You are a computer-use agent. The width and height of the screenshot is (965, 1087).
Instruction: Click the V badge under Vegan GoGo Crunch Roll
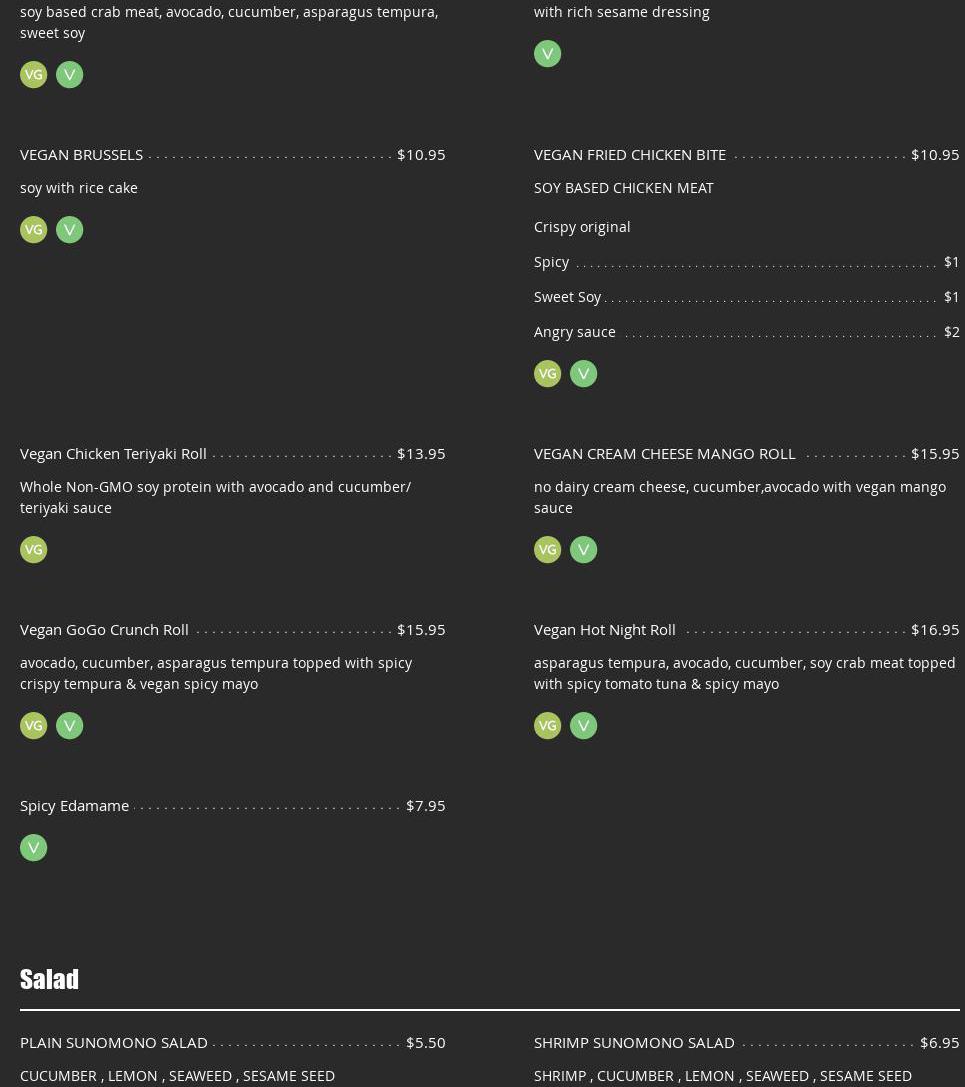(69, 726)
